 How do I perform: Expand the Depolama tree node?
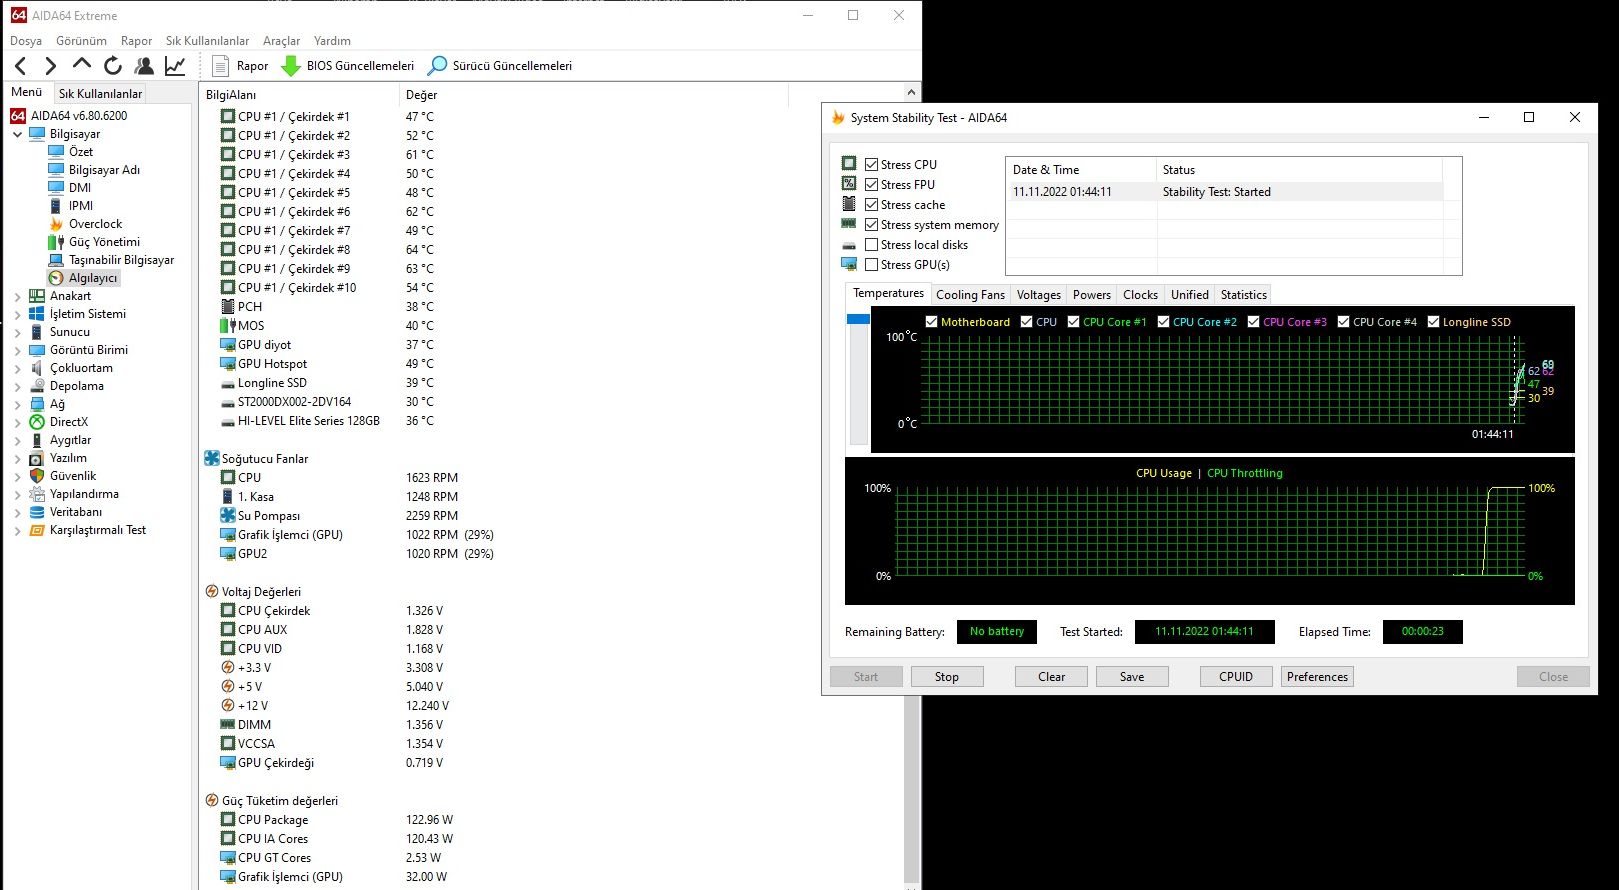tap(17, 386)
